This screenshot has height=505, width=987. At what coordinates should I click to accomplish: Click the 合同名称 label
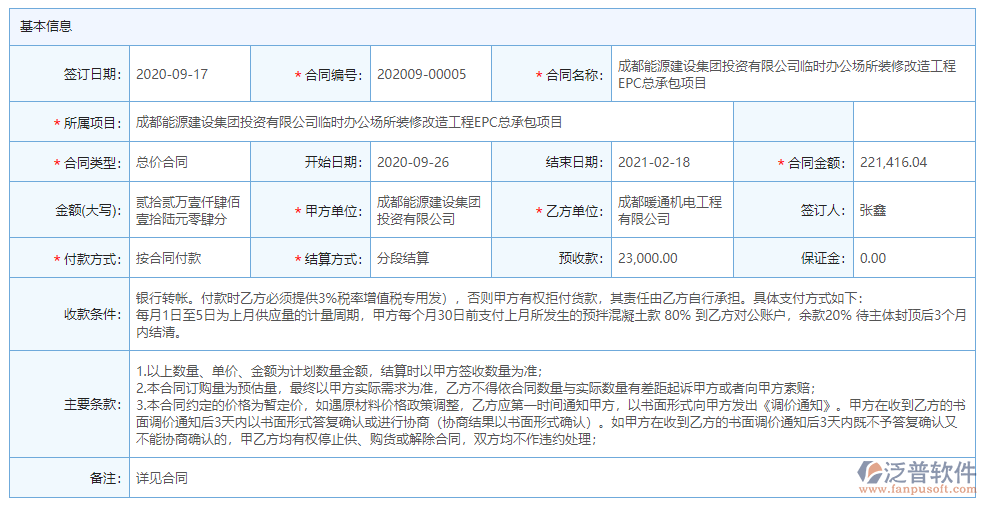tap(569, 75)
